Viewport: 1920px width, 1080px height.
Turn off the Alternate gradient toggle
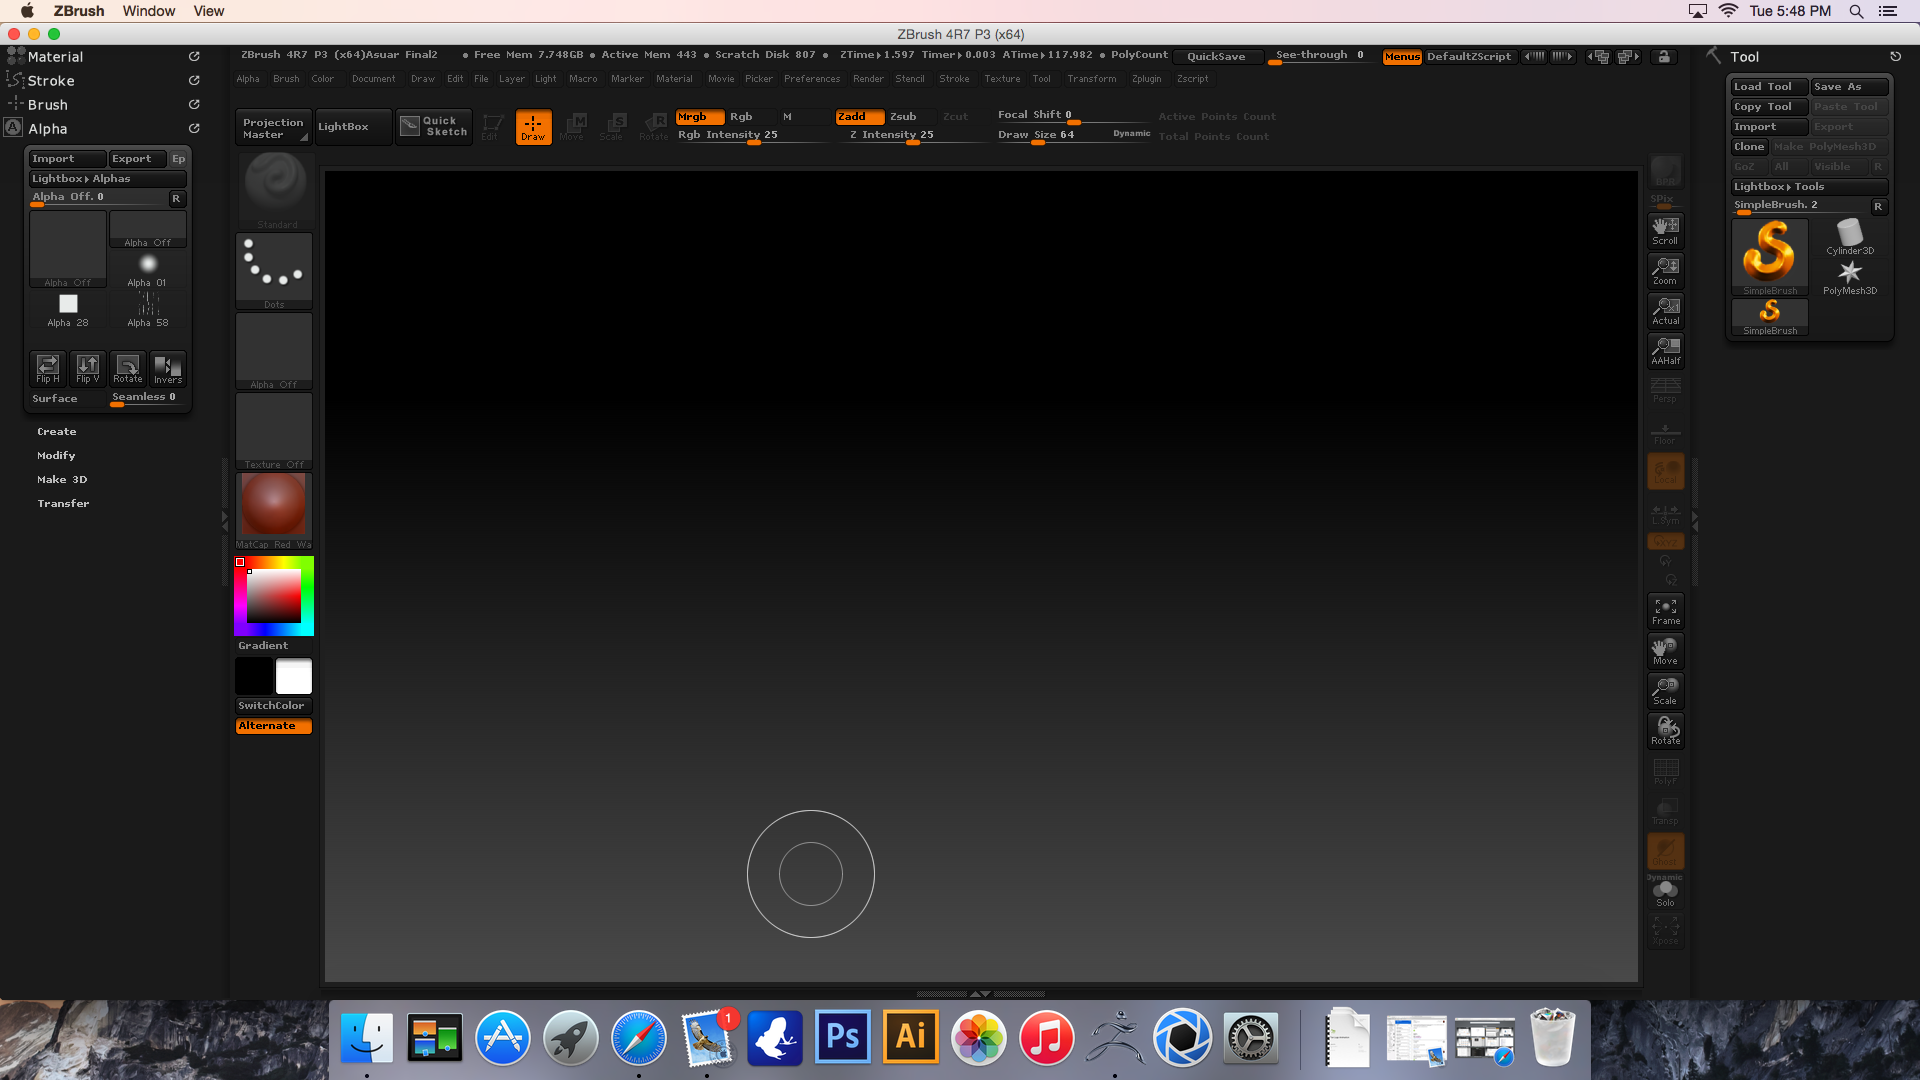[x=272, y=726]
